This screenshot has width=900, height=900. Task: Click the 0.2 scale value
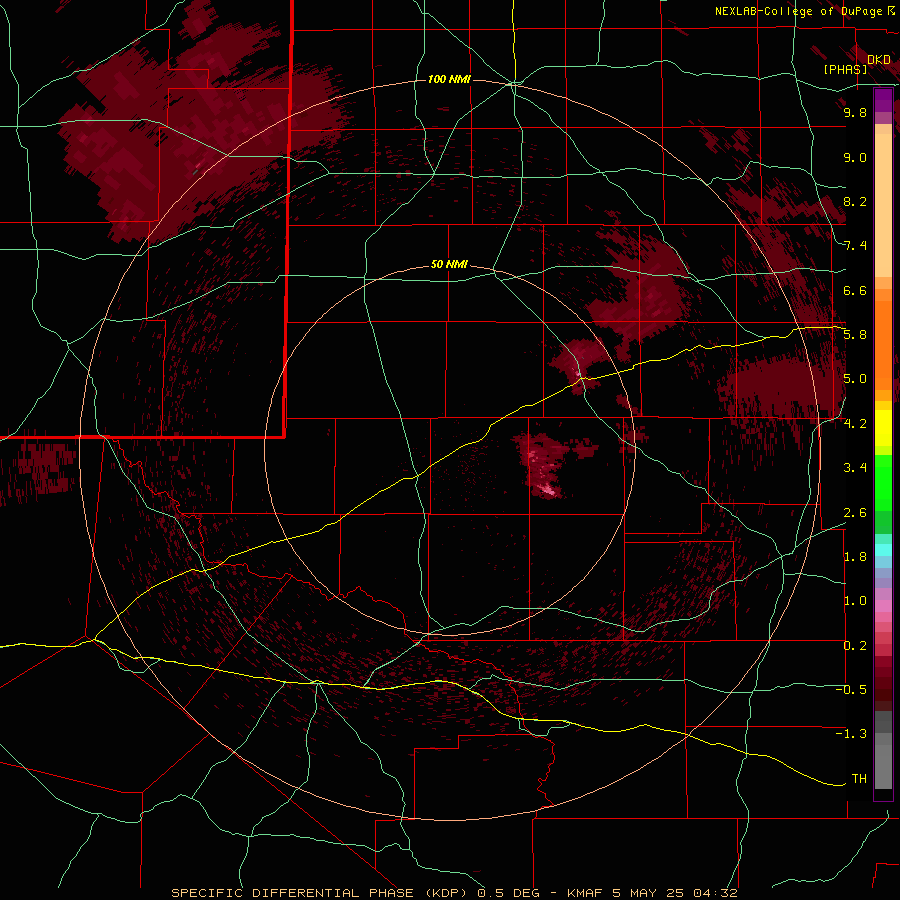(x=855, y=645)
